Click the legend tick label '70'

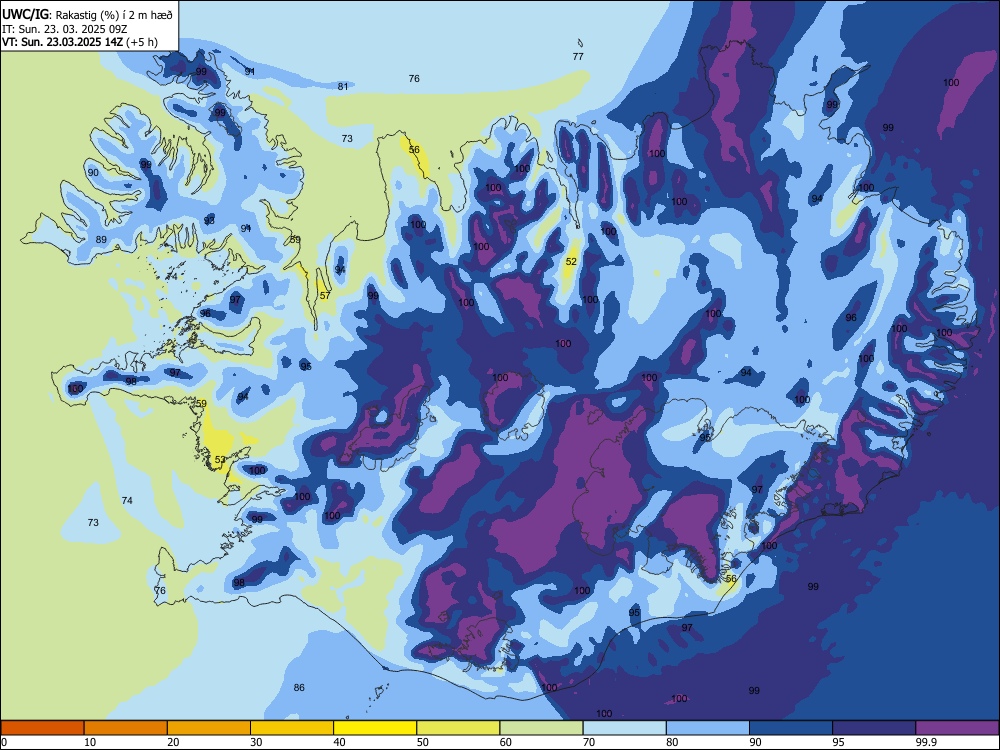pos(589,742)
